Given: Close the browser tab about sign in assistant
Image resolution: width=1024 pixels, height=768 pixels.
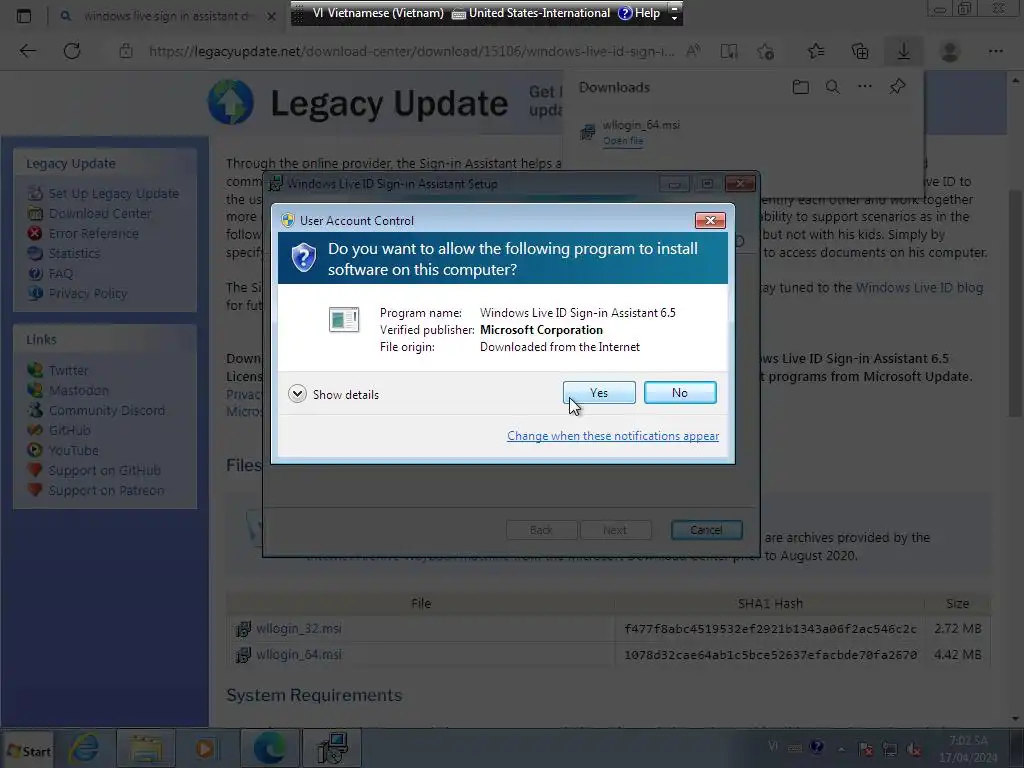Looking at the screenshot, I should click(272, 16).
